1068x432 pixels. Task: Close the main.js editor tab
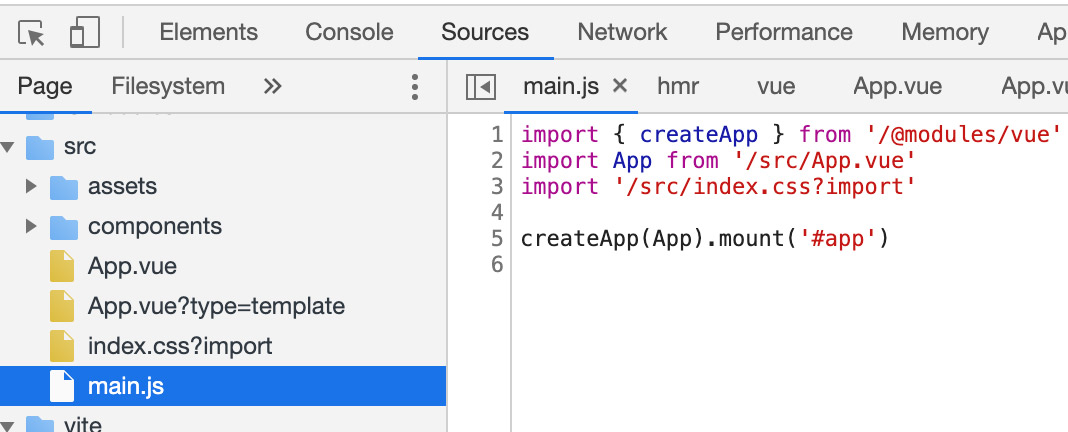620,86
